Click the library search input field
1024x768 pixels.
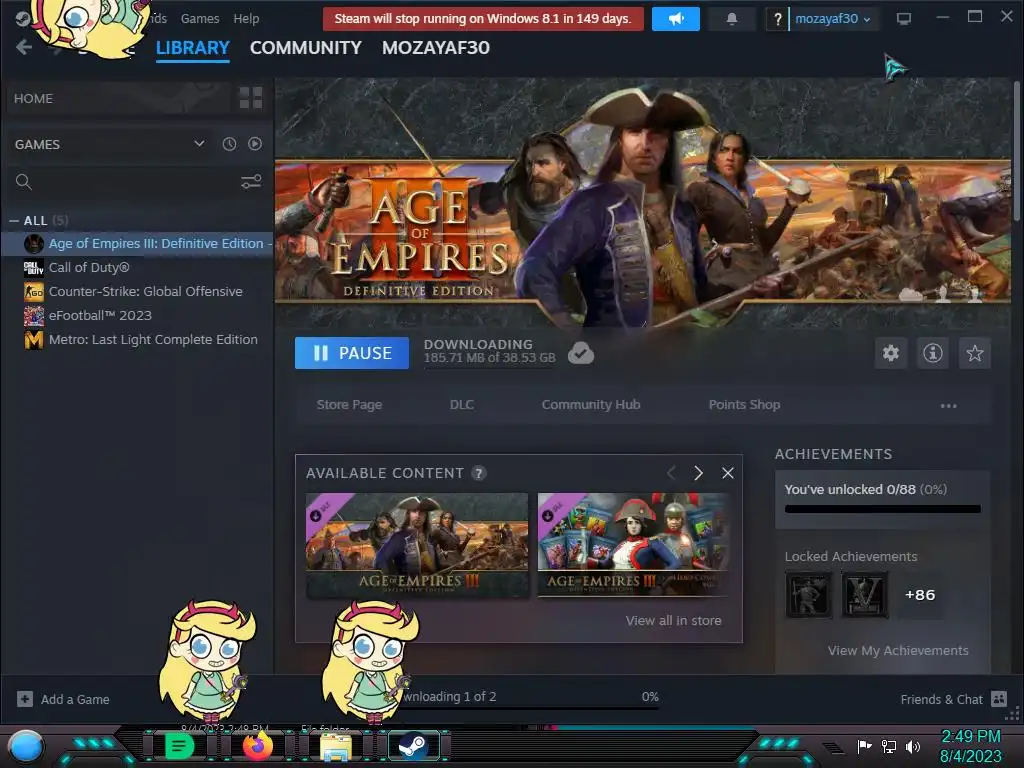pos(135,182)
